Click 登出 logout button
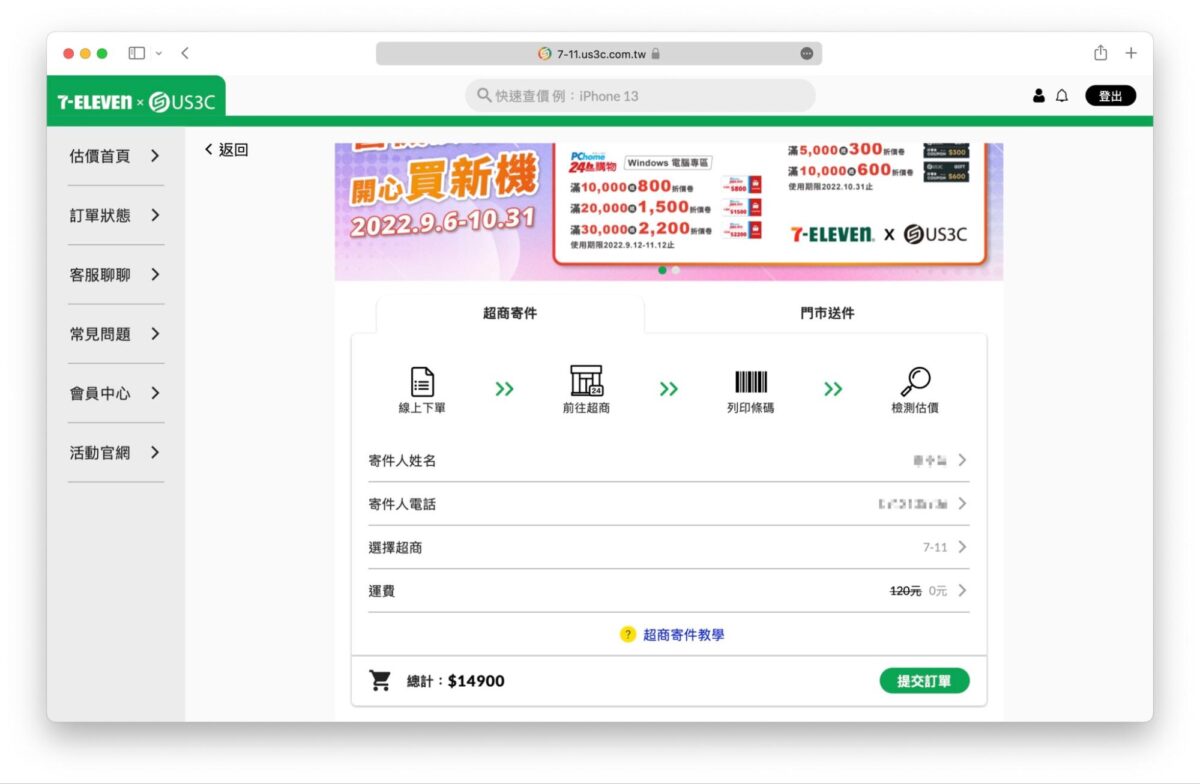The width and height of the screenshot is (1200, 784). pos(1111,96)
